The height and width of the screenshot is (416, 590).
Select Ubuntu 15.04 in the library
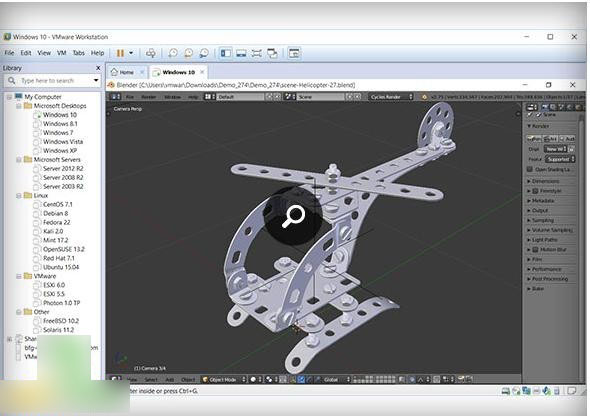click(61, 267)
